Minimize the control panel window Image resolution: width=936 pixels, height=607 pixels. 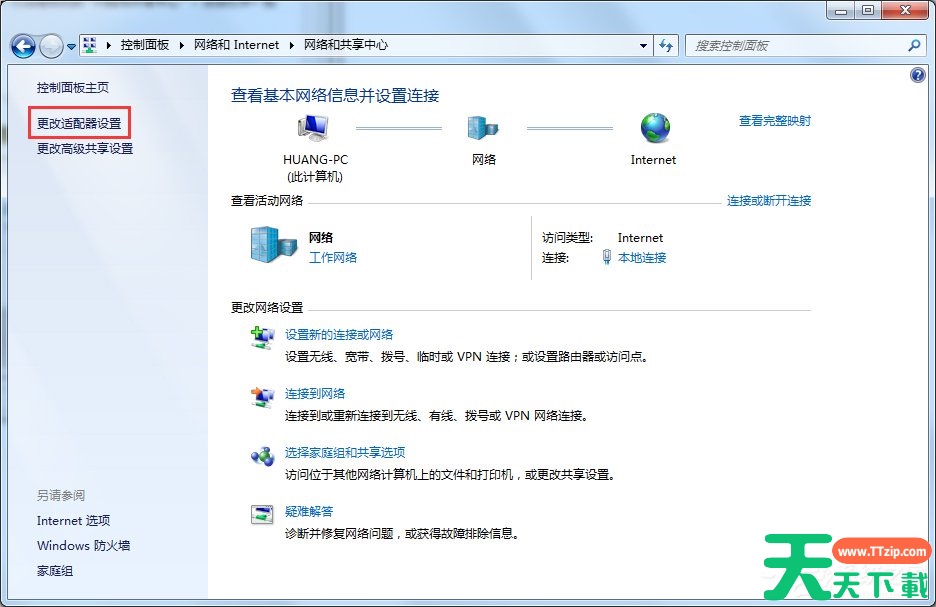[x=841, y=10]
